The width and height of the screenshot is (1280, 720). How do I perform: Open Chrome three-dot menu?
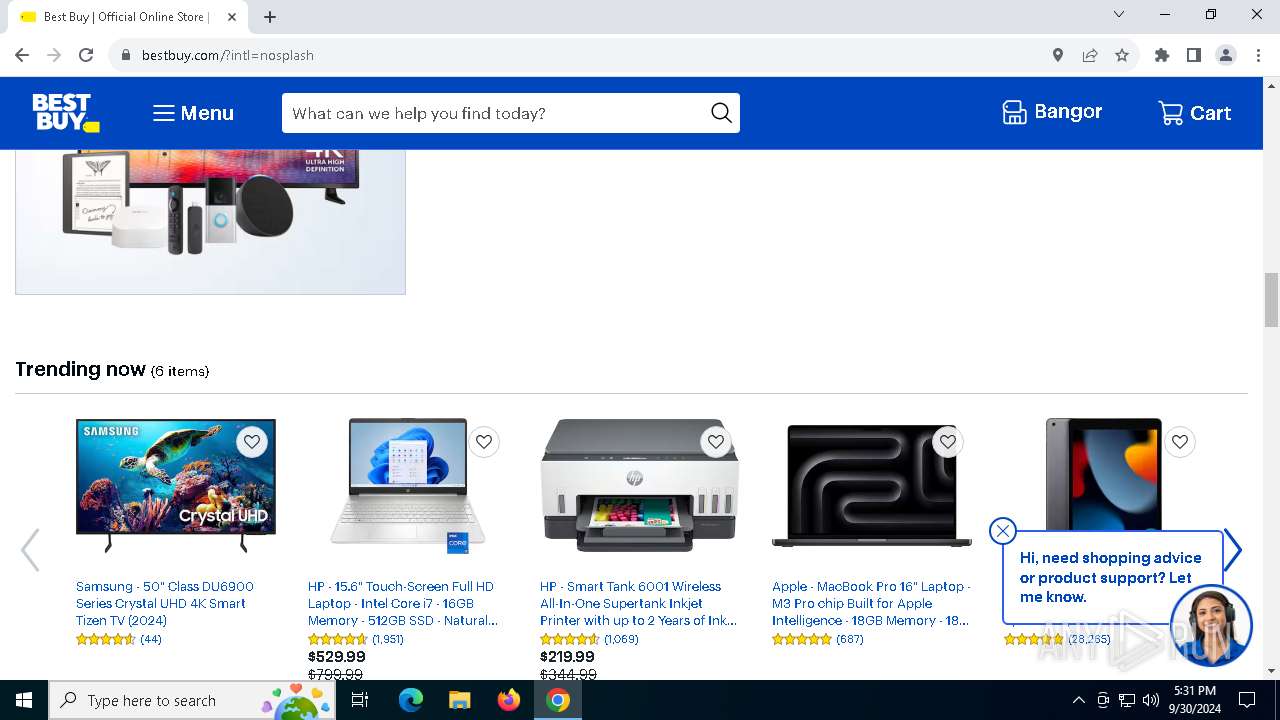pyautogui.click(x=1258, y=55)
